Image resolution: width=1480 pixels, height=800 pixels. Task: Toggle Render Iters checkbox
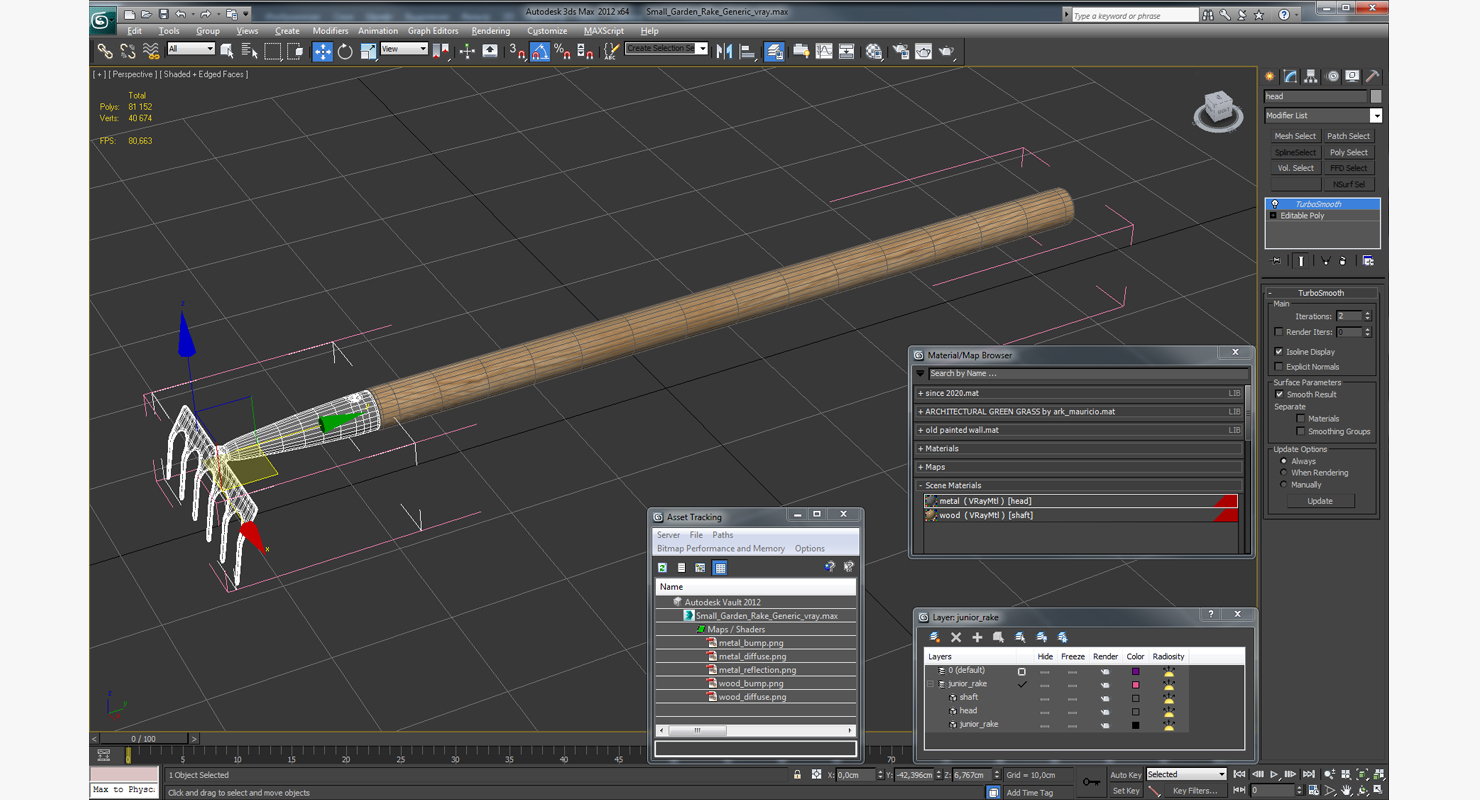(1279, 332)
